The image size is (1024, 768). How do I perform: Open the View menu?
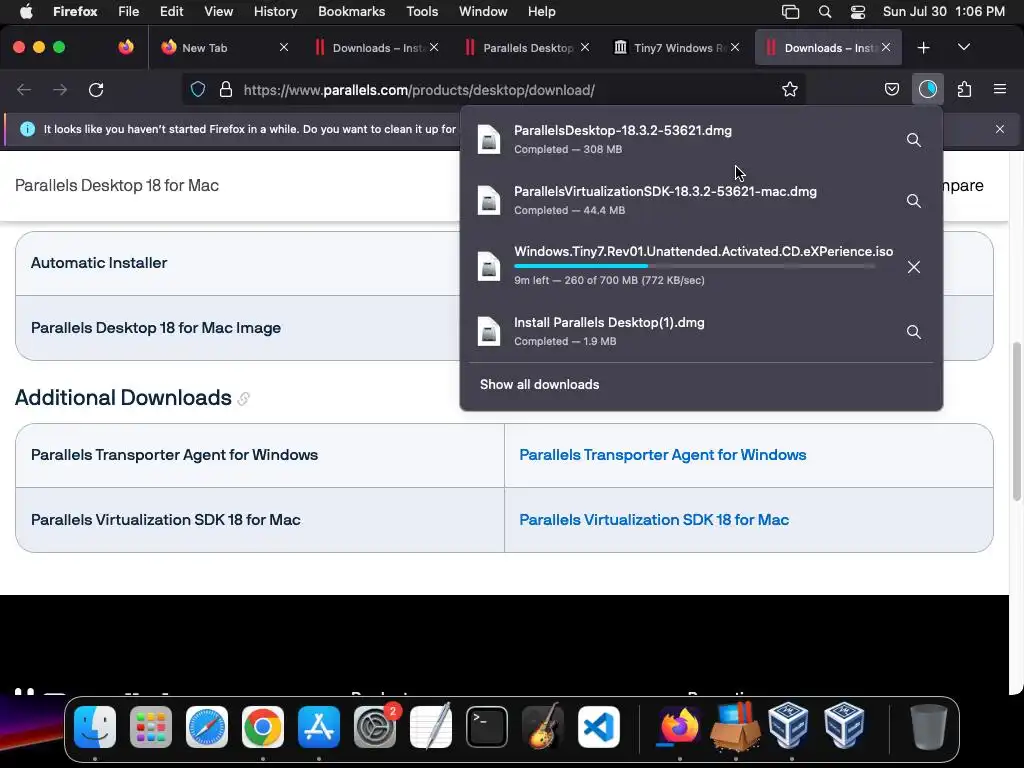(x=218, y=12)
